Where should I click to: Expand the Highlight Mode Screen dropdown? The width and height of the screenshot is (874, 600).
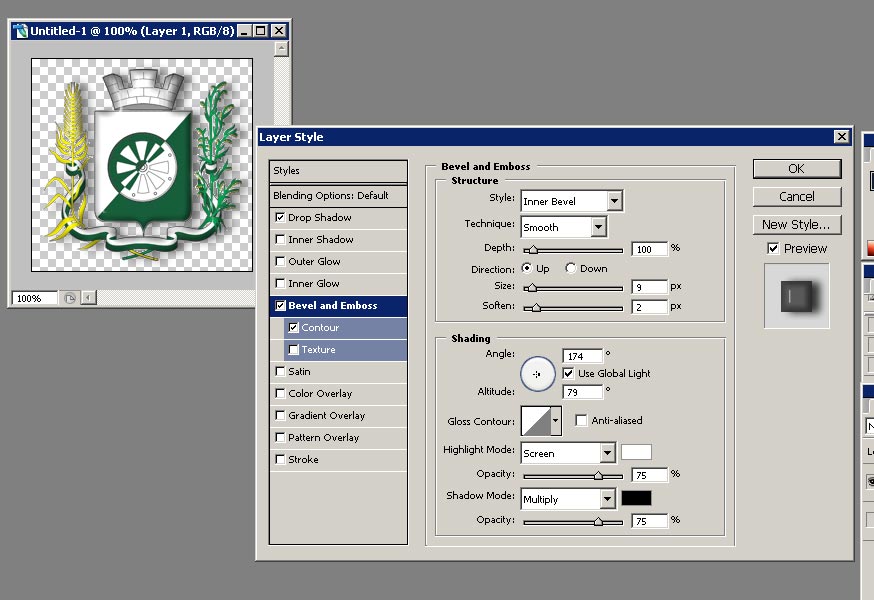coord(606,453)
